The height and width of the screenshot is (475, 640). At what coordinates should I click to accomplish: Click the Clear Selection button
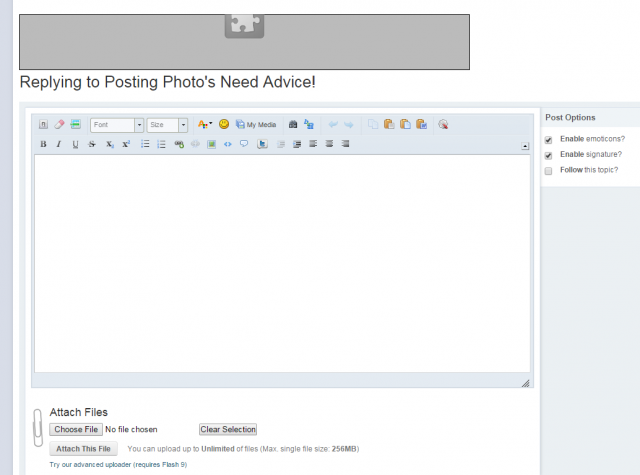tap(228, 429)
